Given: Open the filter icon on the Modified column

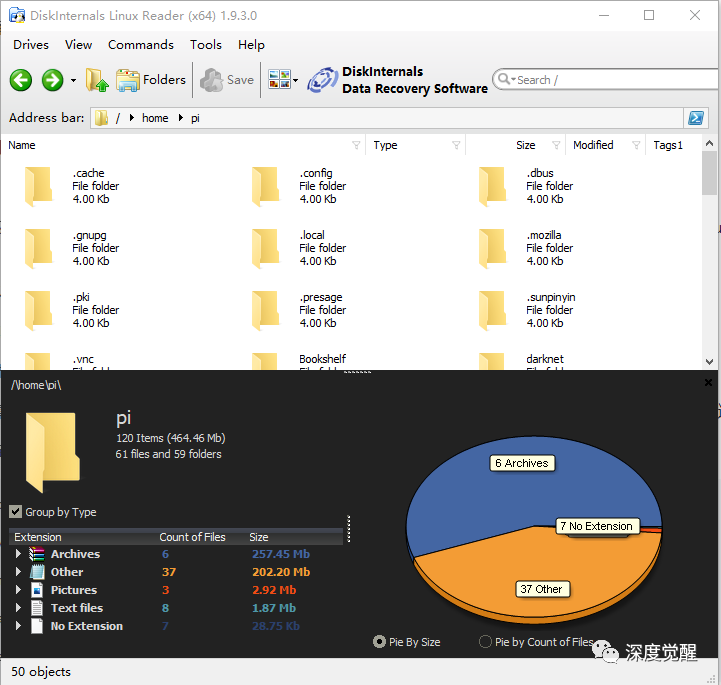Looking at the screenshot, I should 636,145.
